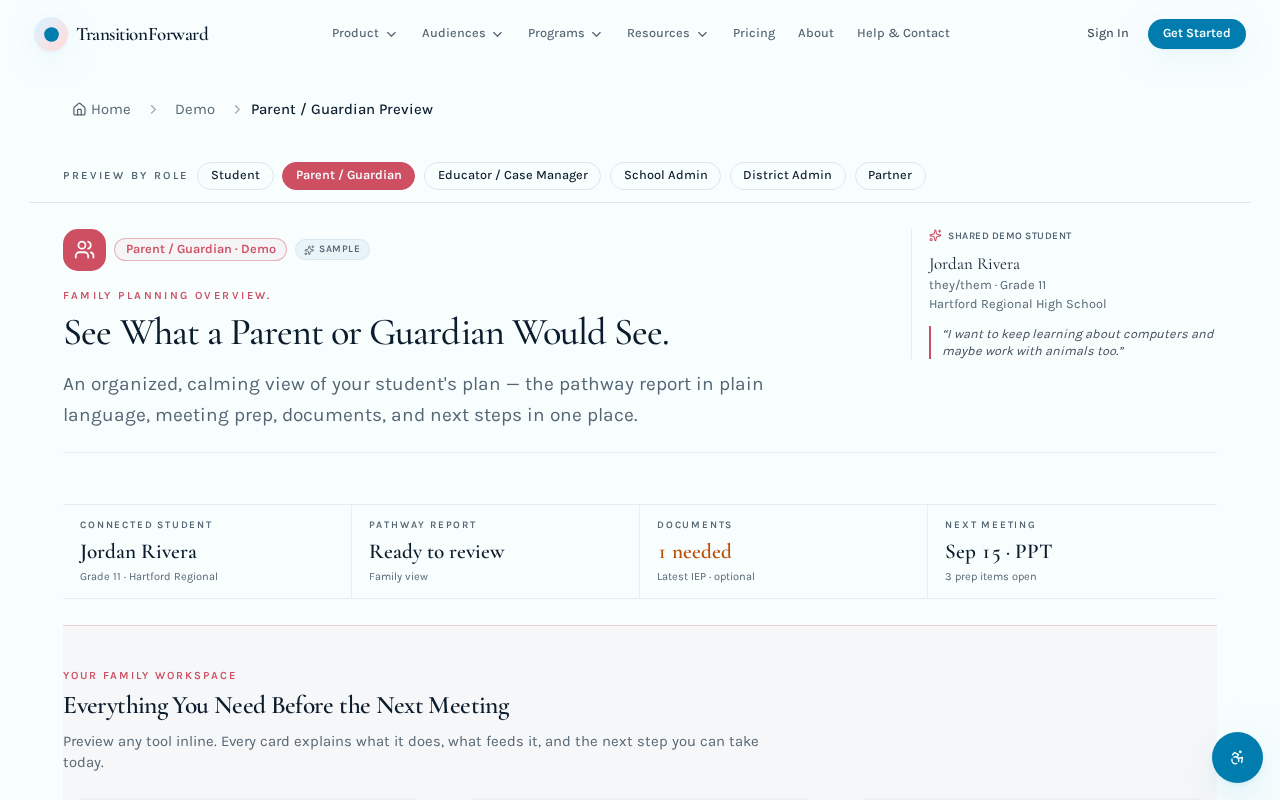The image size is (1280, 800).
Task: Go to the Pricing page
Action: tap(754, 33)
